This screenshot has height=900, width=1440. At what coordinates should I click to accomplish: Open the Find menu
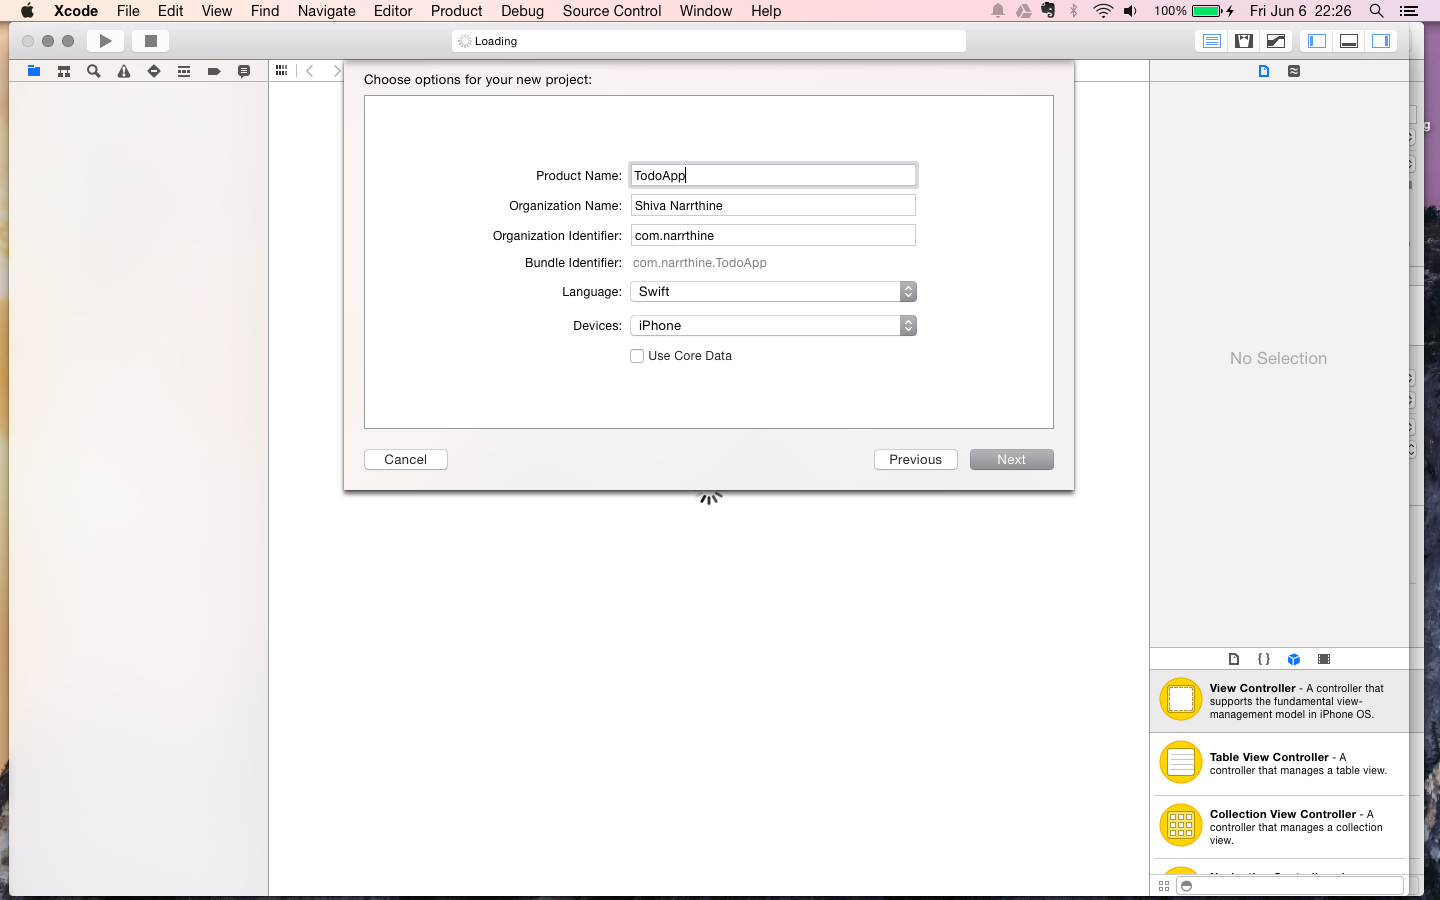tap(265, 11)
